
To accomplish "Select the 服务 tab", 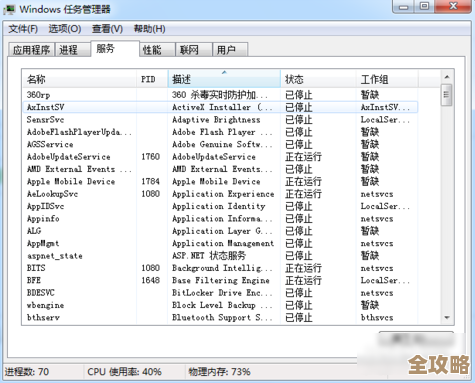I will coord(115,49).
